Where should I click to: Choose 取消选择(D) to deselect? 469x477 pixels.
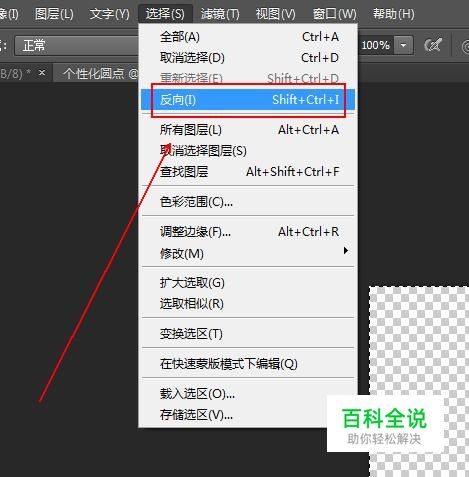tap(248, 58)
